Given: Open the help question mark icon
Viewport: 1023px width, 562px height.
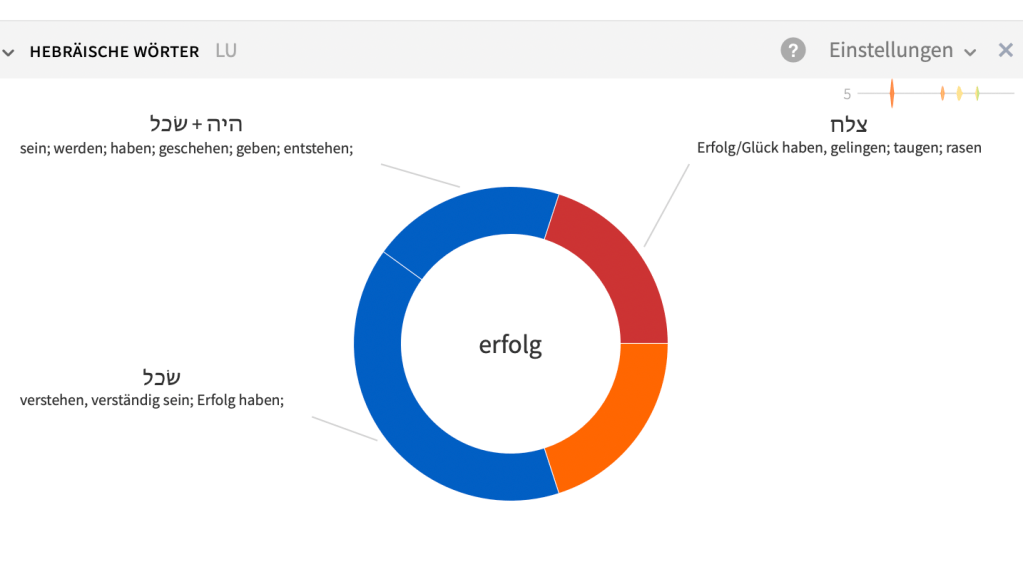Looking at the screenshot, I should (793, 50).
